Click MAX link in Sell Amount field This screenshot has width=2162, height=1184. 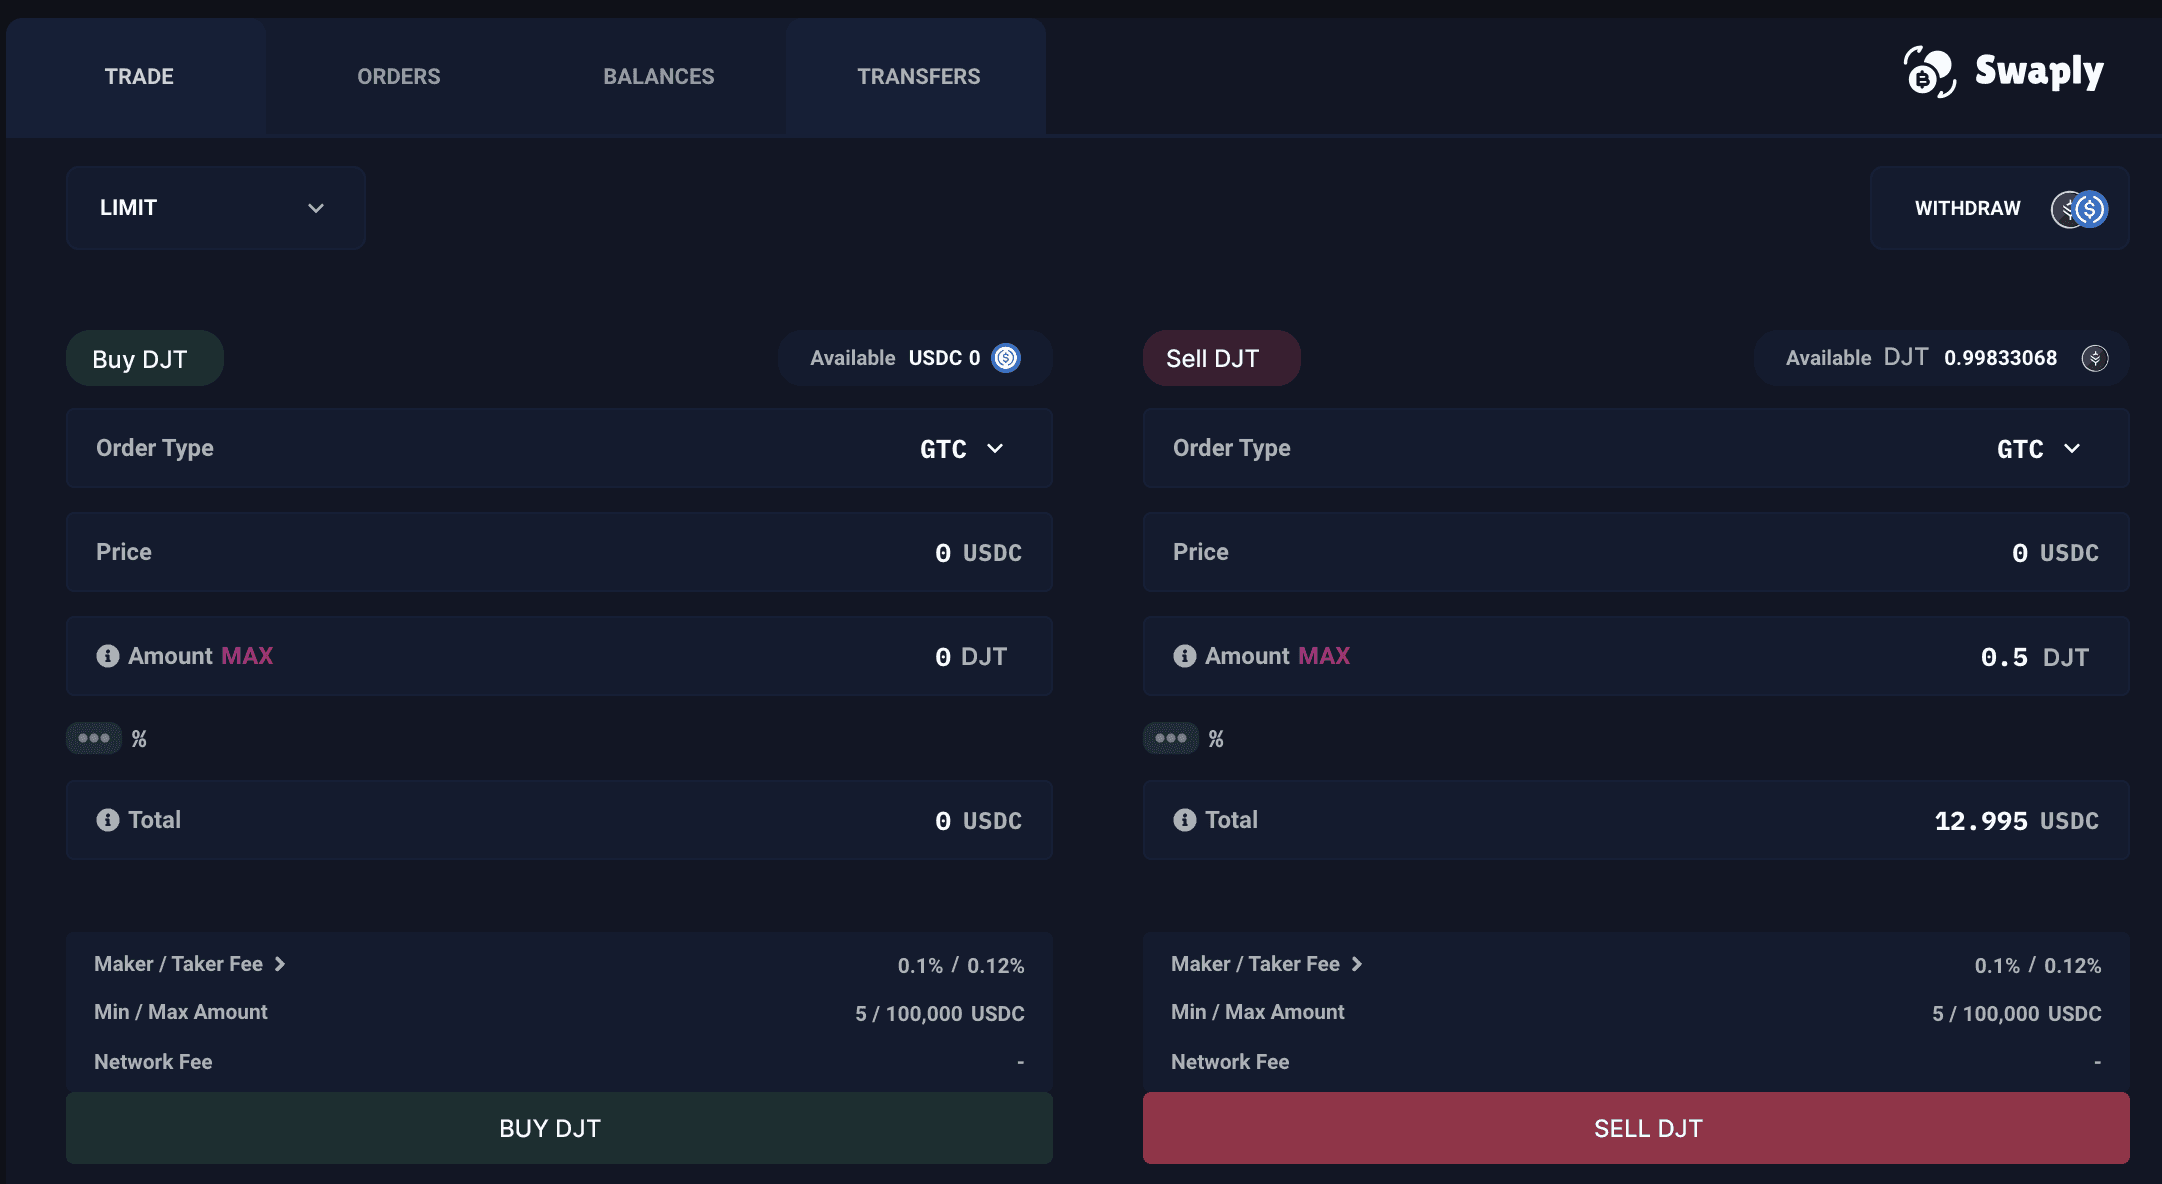(x=1324, y=656)
